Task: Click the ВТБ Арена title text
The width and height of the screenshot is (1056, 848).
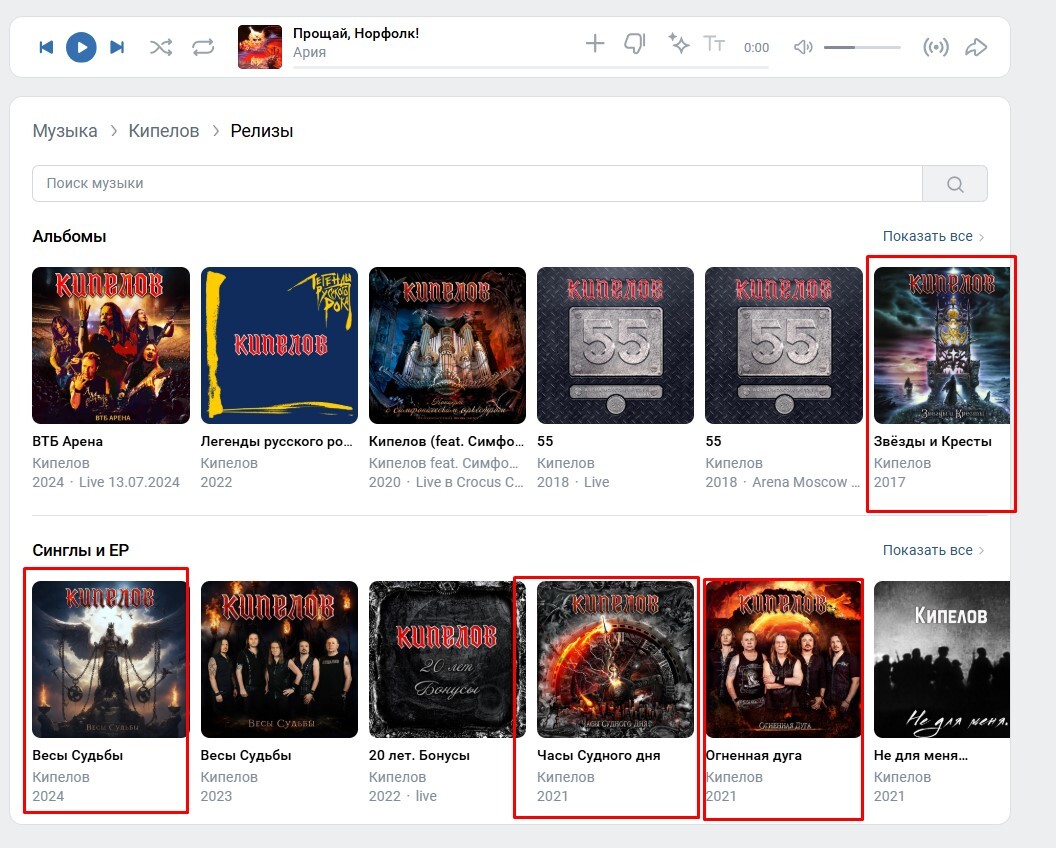Action: tap(67, 441)
